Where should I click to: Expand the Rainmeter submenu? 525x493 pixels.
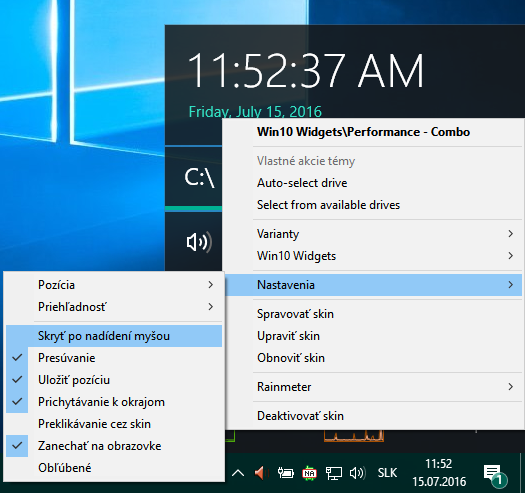[x=373, y=387]
